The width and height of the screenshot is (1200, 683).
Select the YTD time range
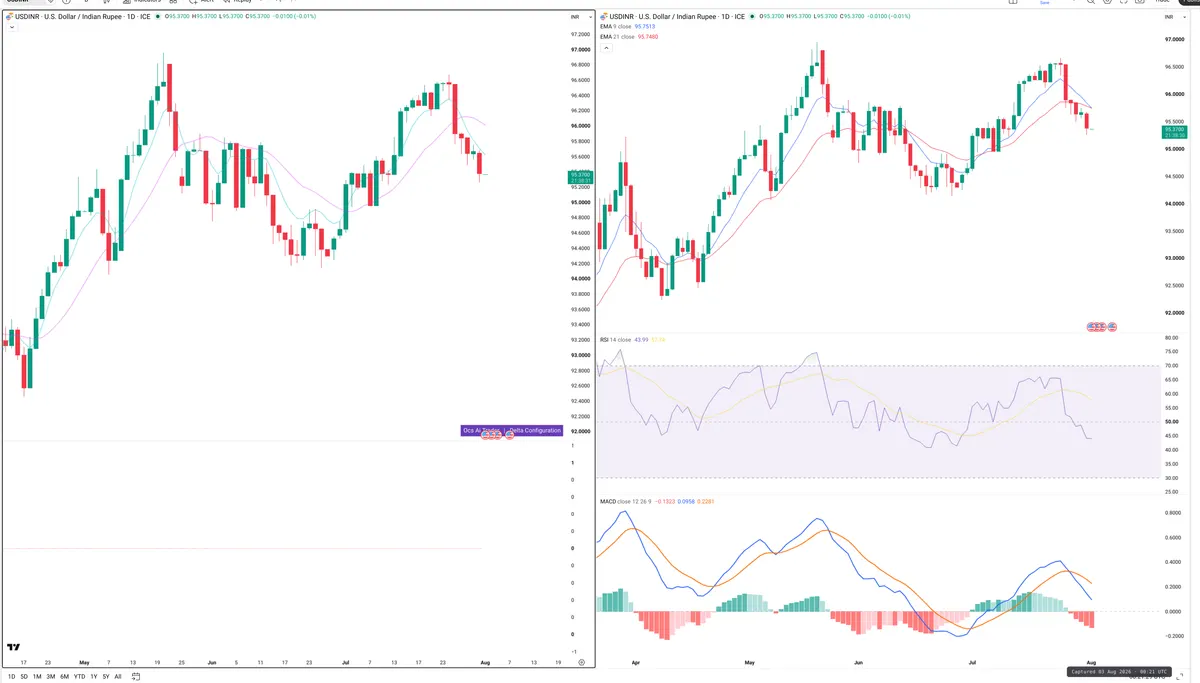tap(79, 676)
